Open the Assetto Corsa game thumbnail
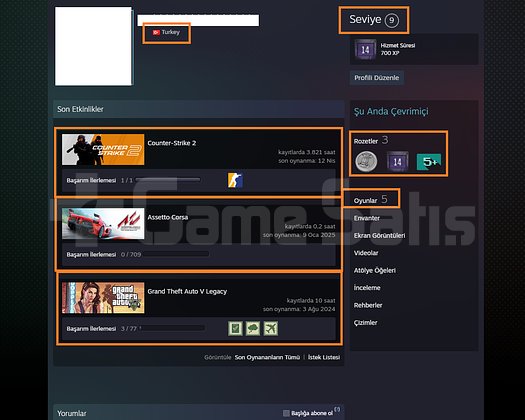 pyautogui.click(x=103, y=224)
